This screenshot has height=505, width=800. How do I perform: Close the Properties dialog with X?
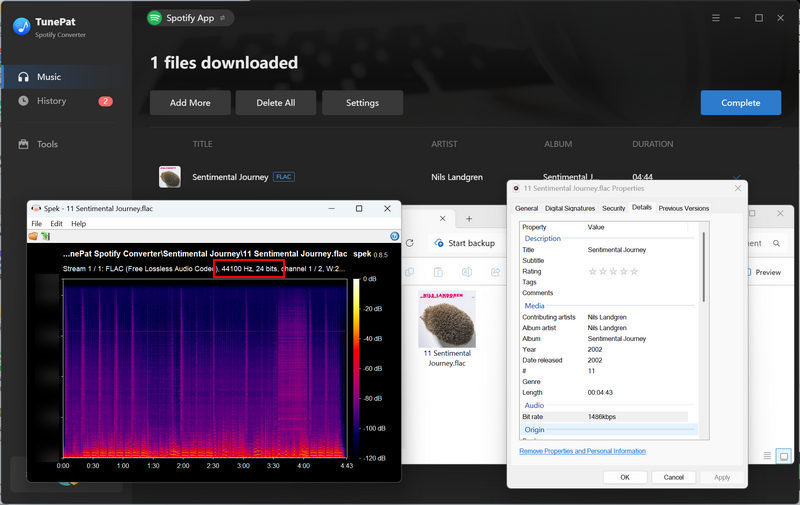pyautogui.click(x=738, y=188)
